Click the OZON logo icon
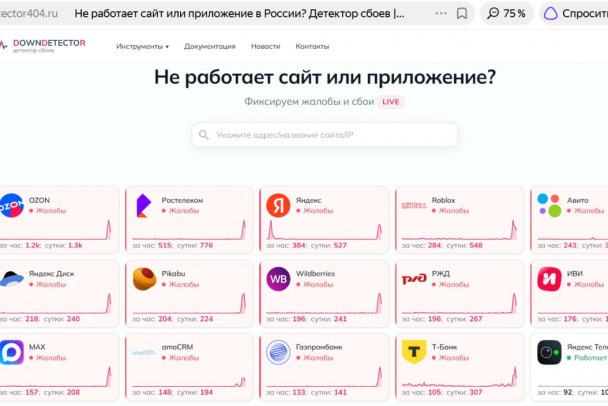 click(11, 205)
